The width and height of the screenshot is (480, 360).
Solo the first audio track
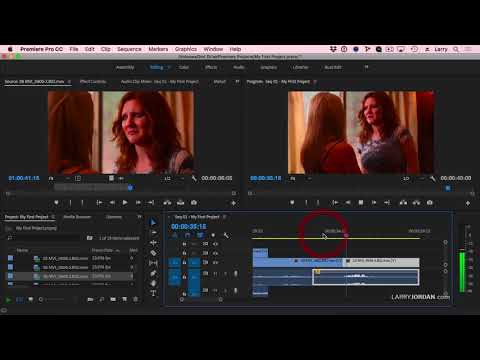225,273
